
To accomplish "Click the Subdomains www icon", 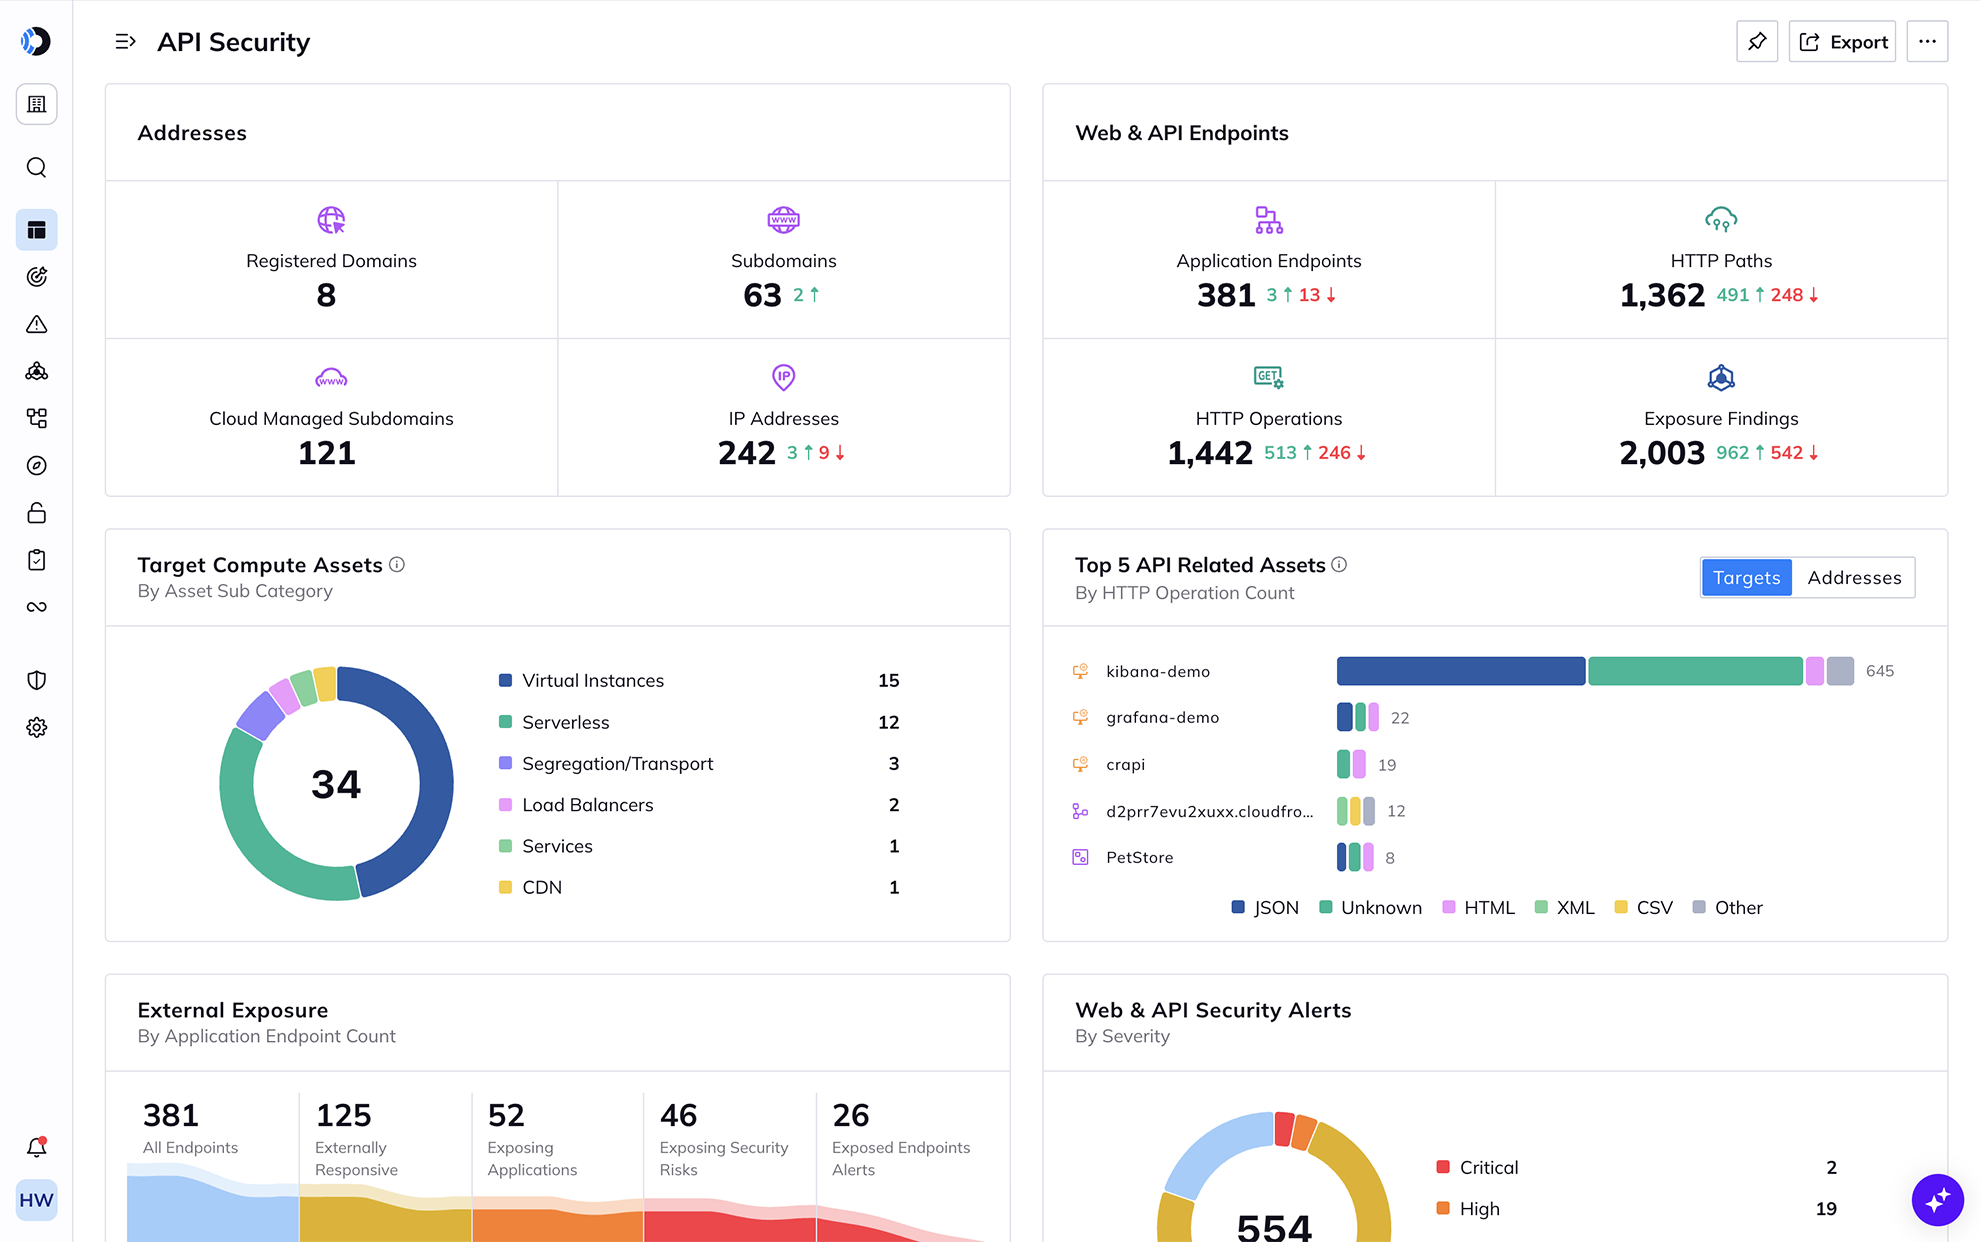I will (x=783, y=219).
